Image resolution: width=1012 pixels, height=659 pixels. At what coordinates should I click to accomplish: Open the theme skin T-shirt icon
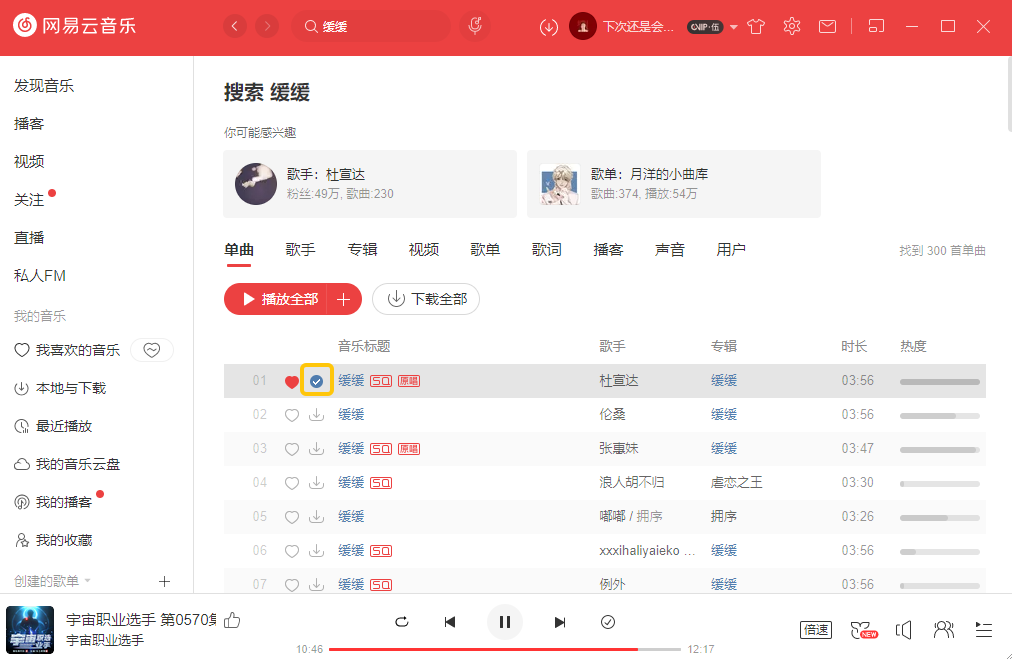coord(756,26)
